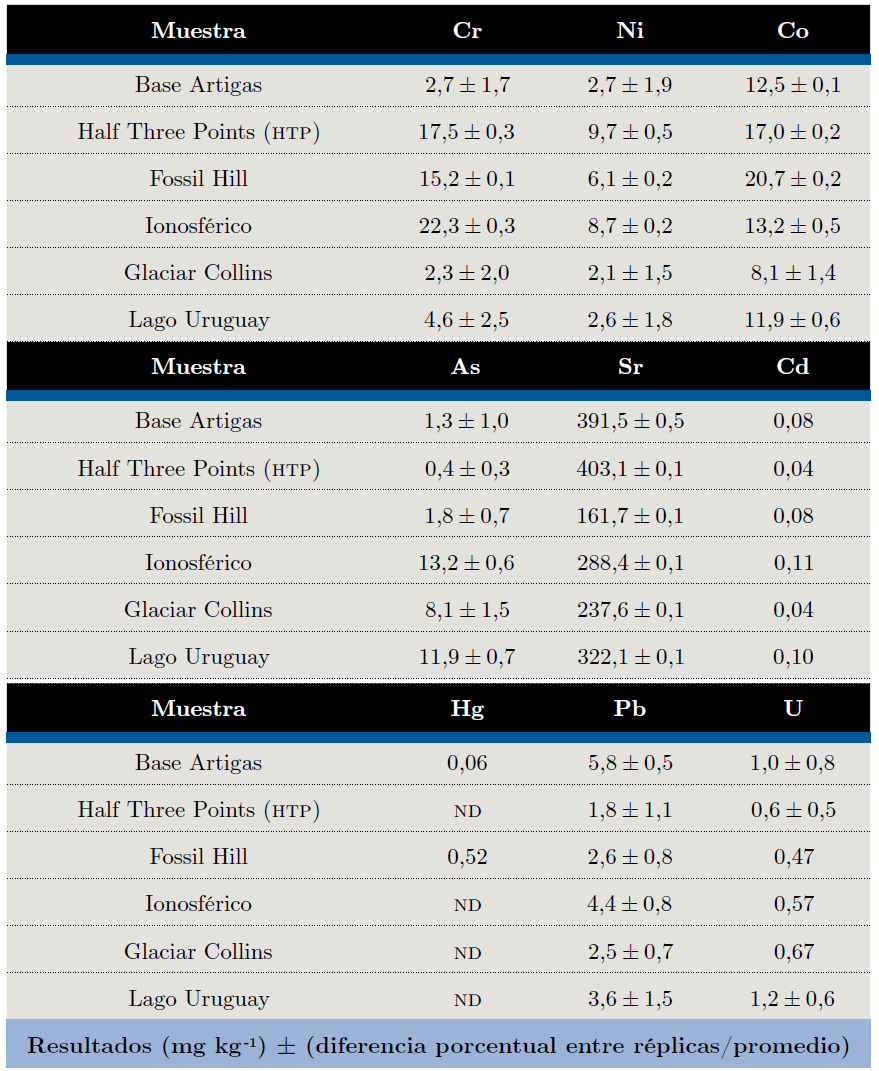Click the Cr column header

(467, 30)
